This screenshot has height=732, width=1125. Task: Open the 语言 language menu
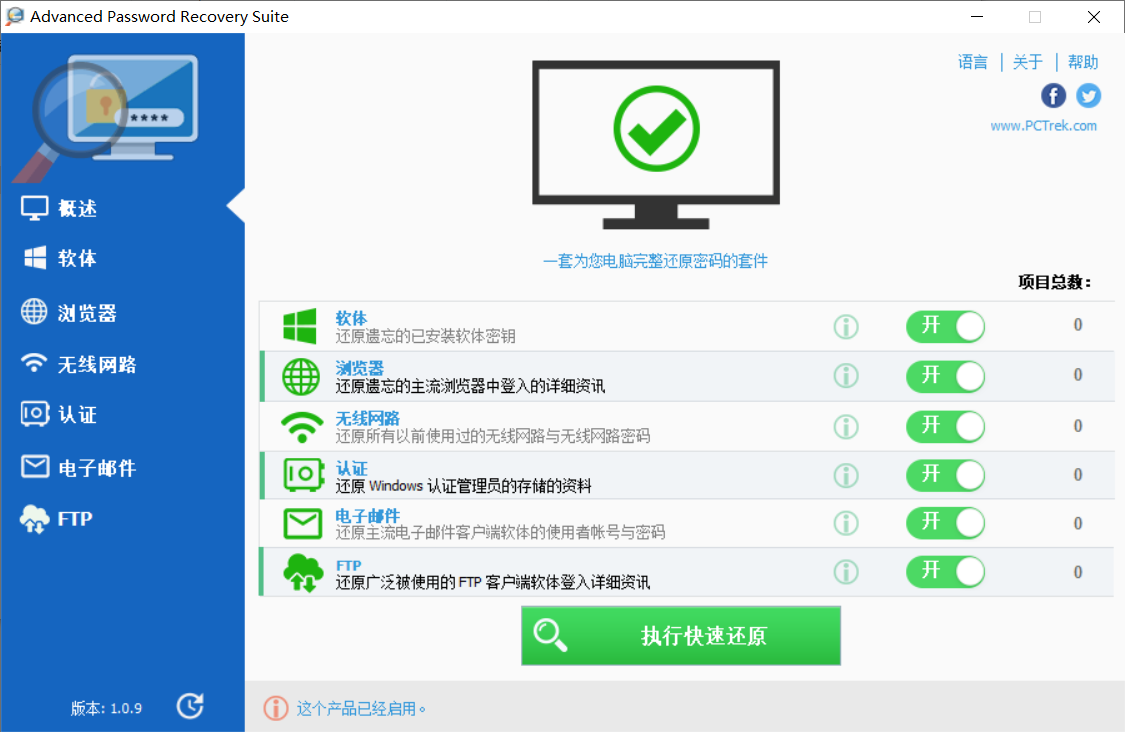[x=972, y=62]
